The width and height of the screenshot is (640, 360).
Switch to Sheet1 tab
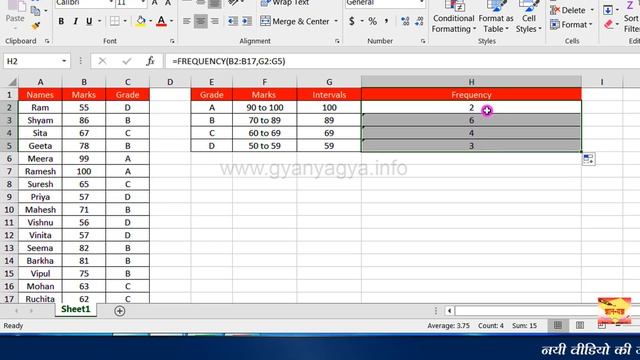tap(76, 309)
